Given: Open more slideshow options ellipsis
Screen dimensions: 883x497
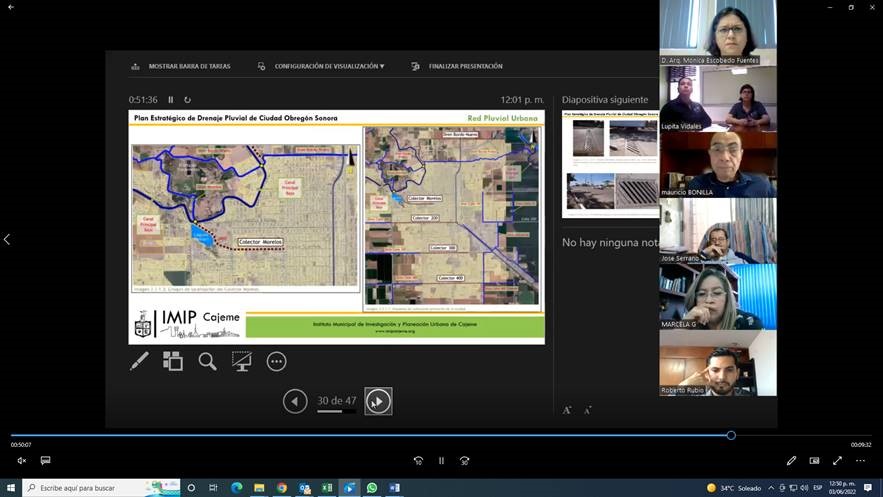Looking at the screenshot, I should (x=276, y=361).
